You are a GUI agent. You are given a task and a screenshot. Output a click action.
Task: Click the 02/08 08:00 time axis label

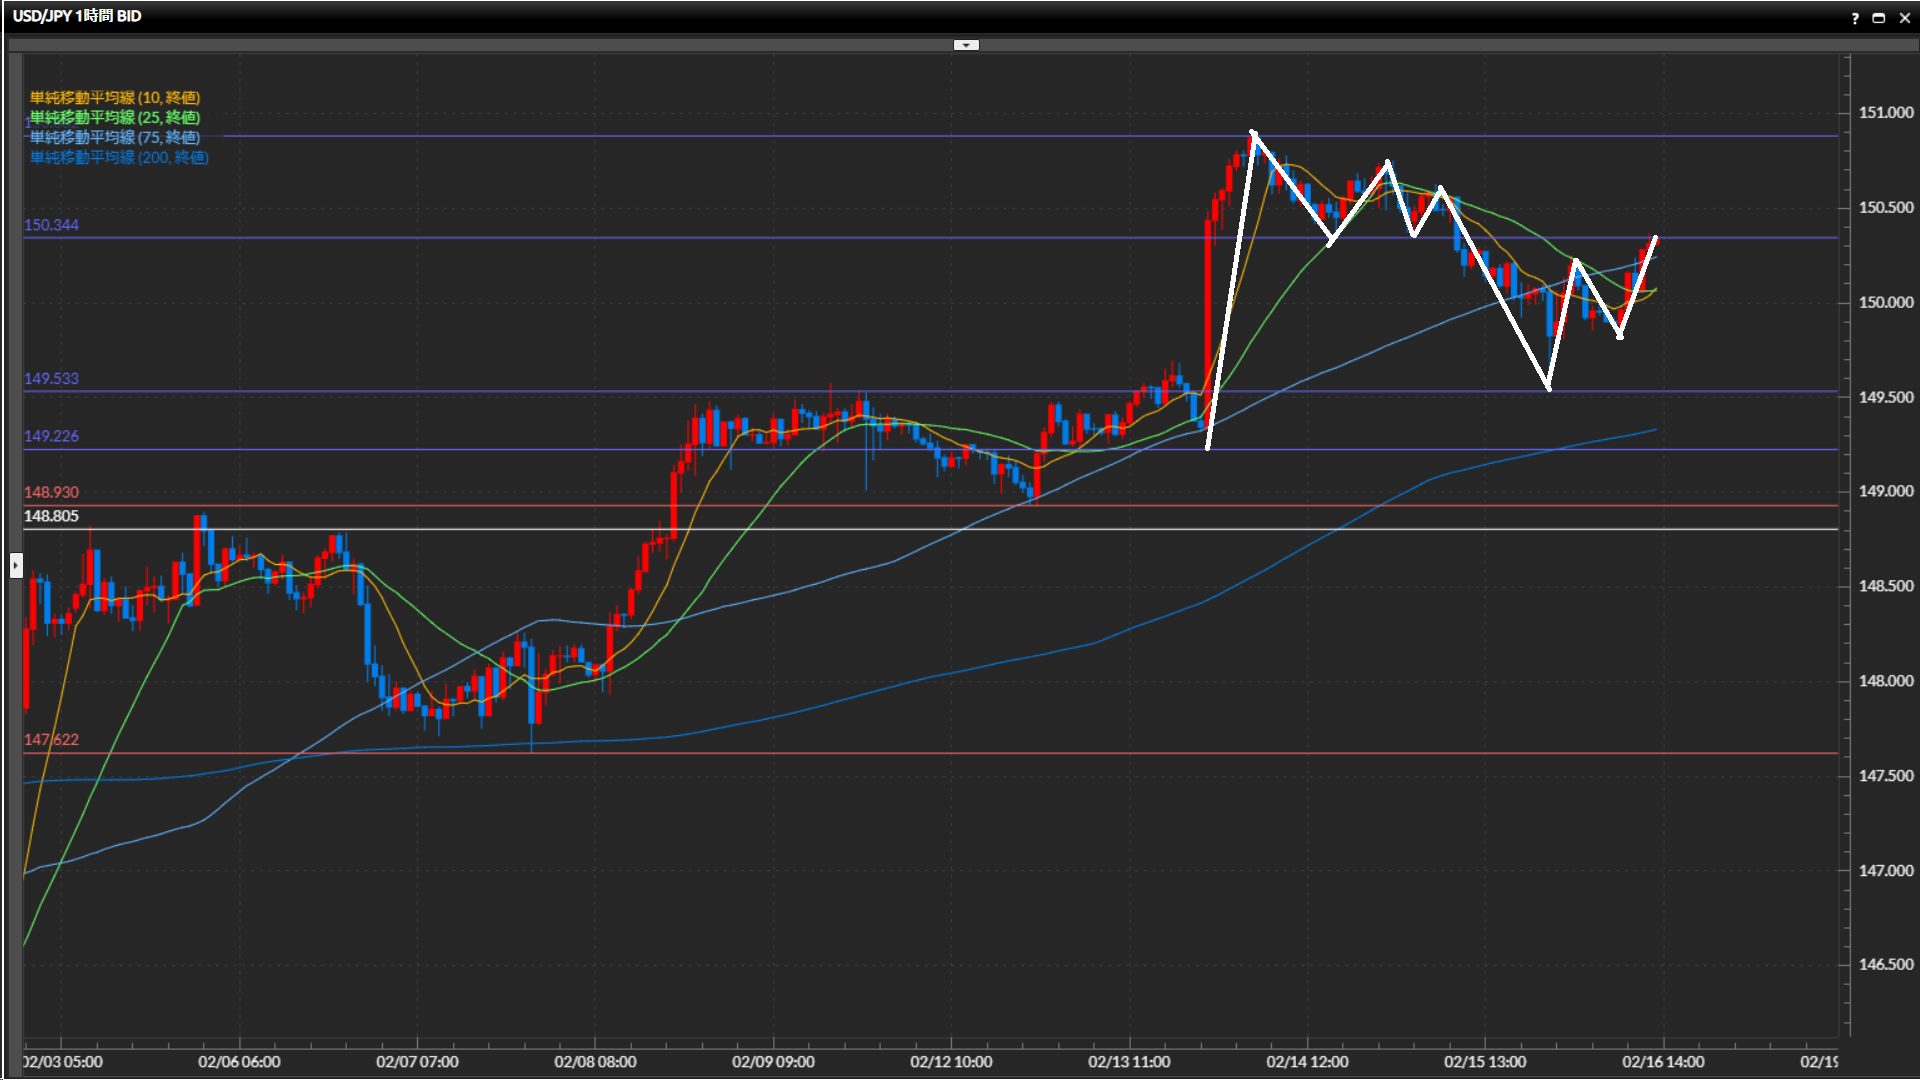(x=595, y=1062)
